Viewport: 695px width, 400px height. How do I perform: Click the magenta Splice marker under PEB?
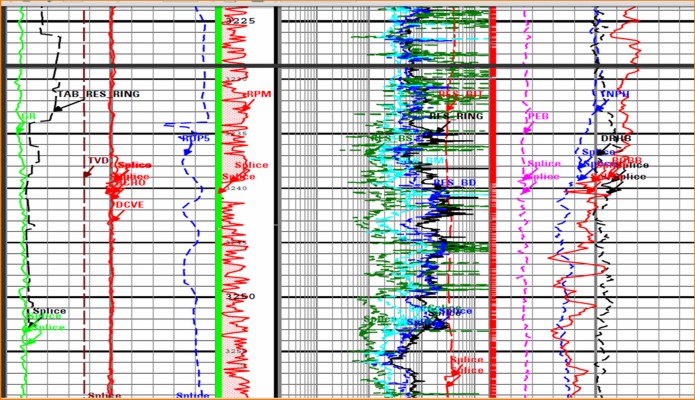[x=543, y=164]
